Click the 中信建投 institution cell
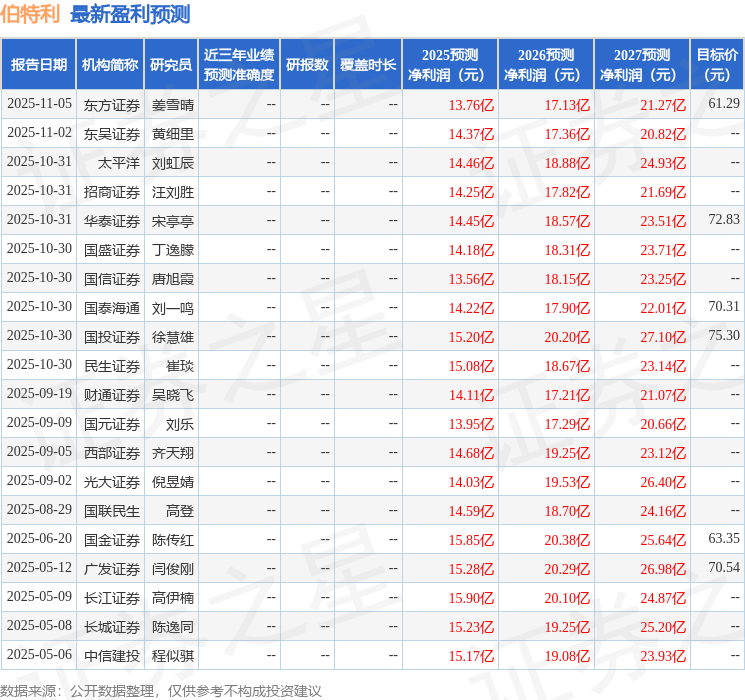Viewport: 745px width, 700px height. pos(112,656)
